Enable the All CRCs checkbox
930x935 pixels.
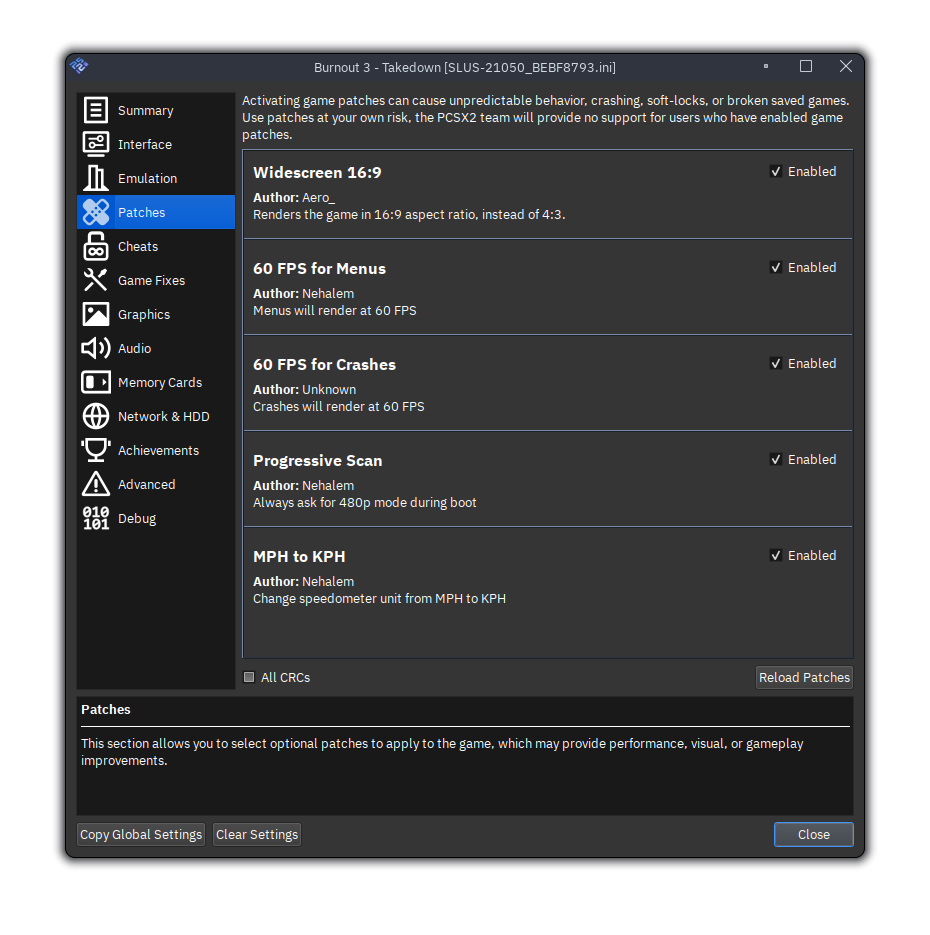coord(250,678)
